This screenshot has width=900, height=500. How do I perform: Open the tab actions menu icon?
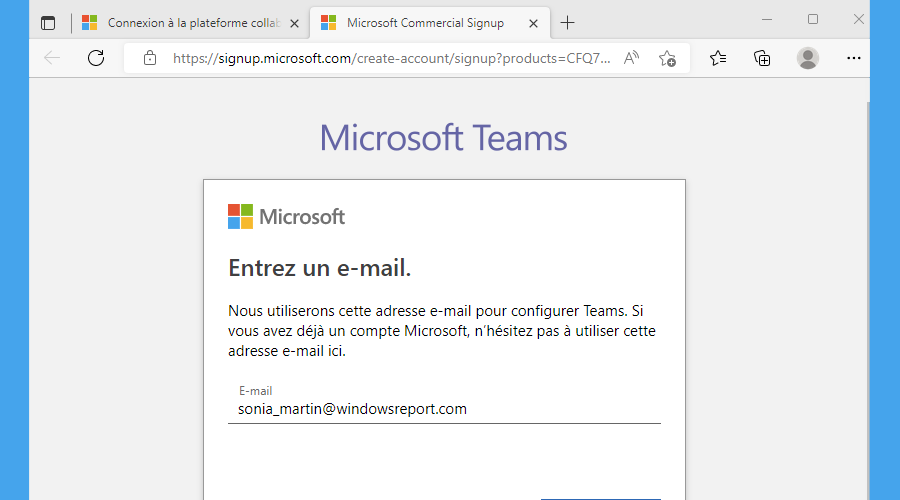pos(48,23)
